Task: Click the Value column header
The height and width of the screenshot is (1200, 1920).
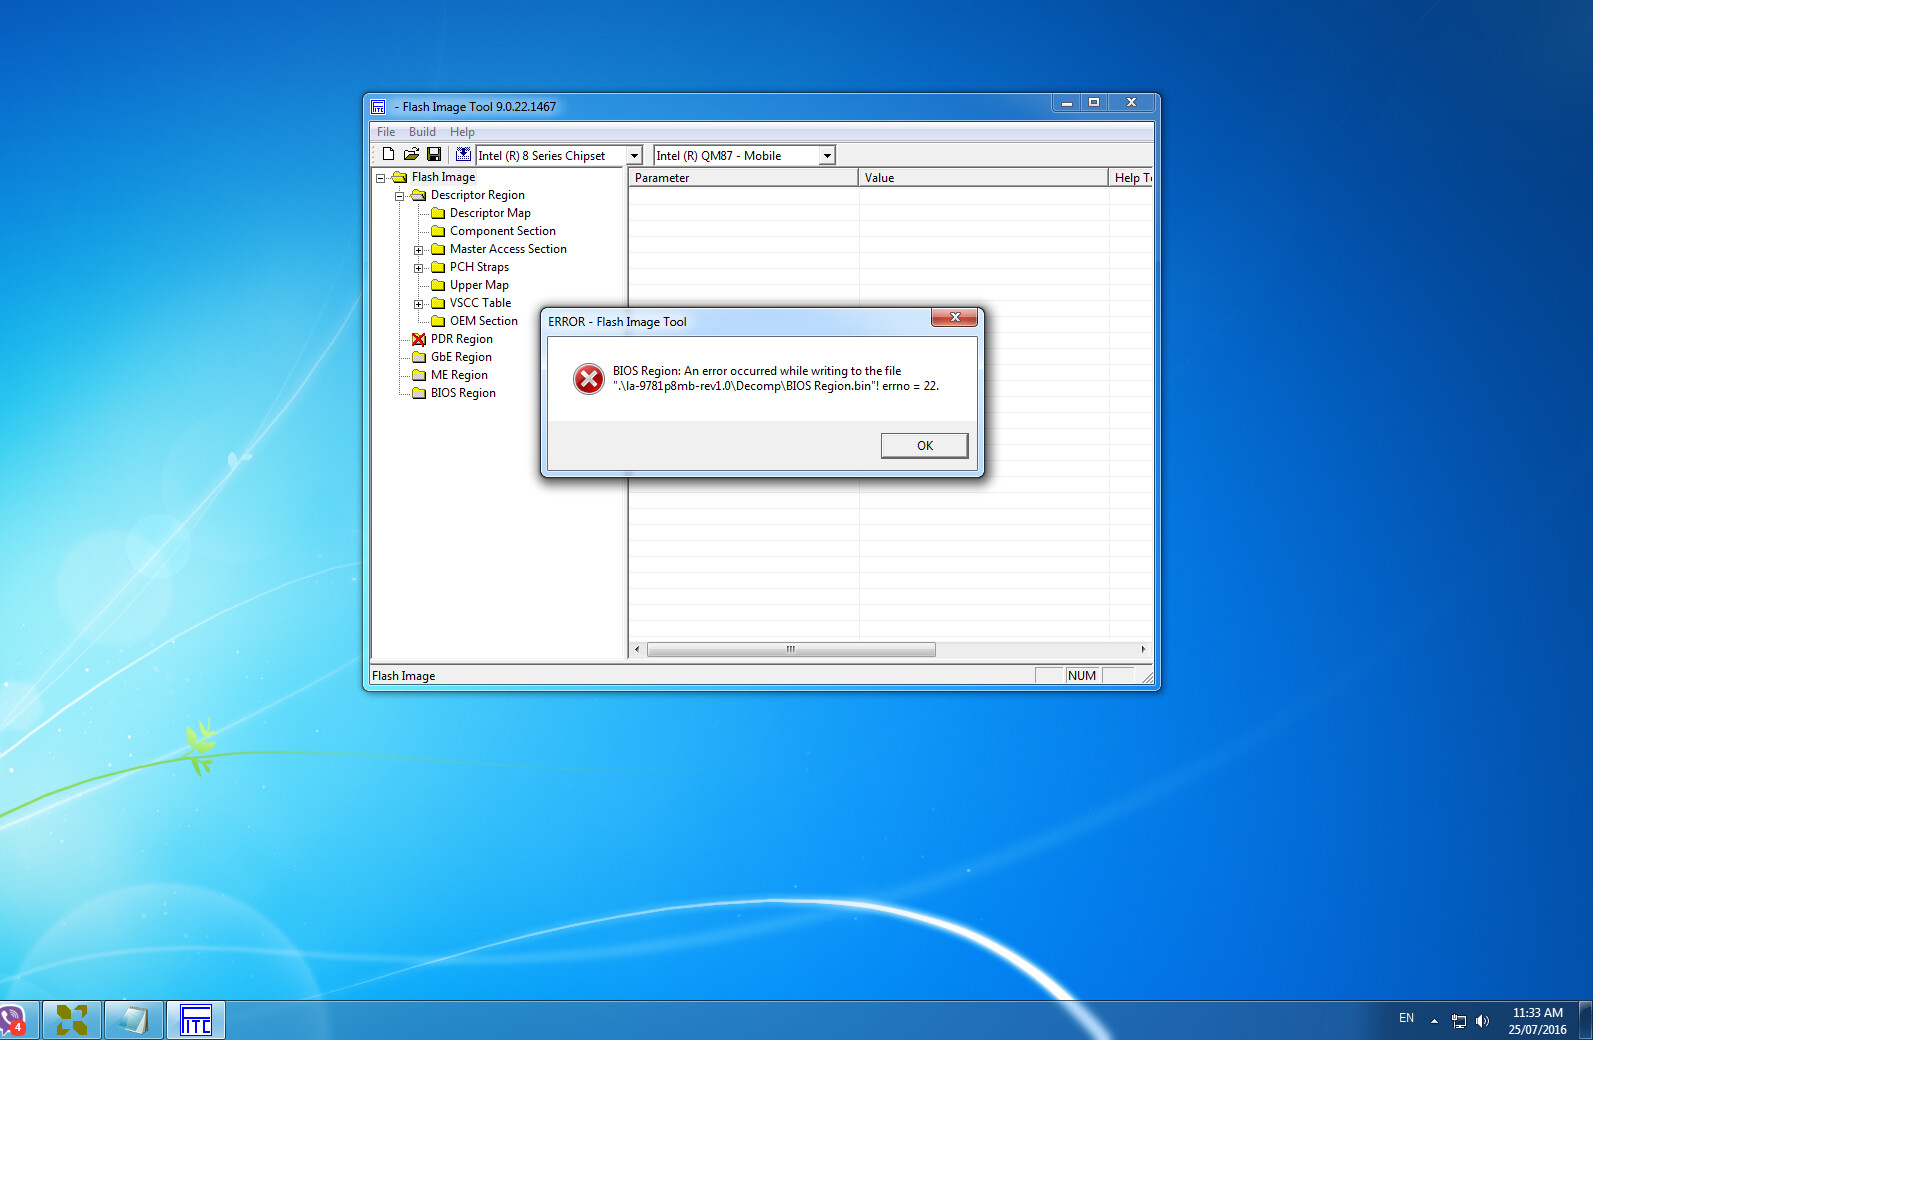Action: pyautogui.click(x=983, y=178)
